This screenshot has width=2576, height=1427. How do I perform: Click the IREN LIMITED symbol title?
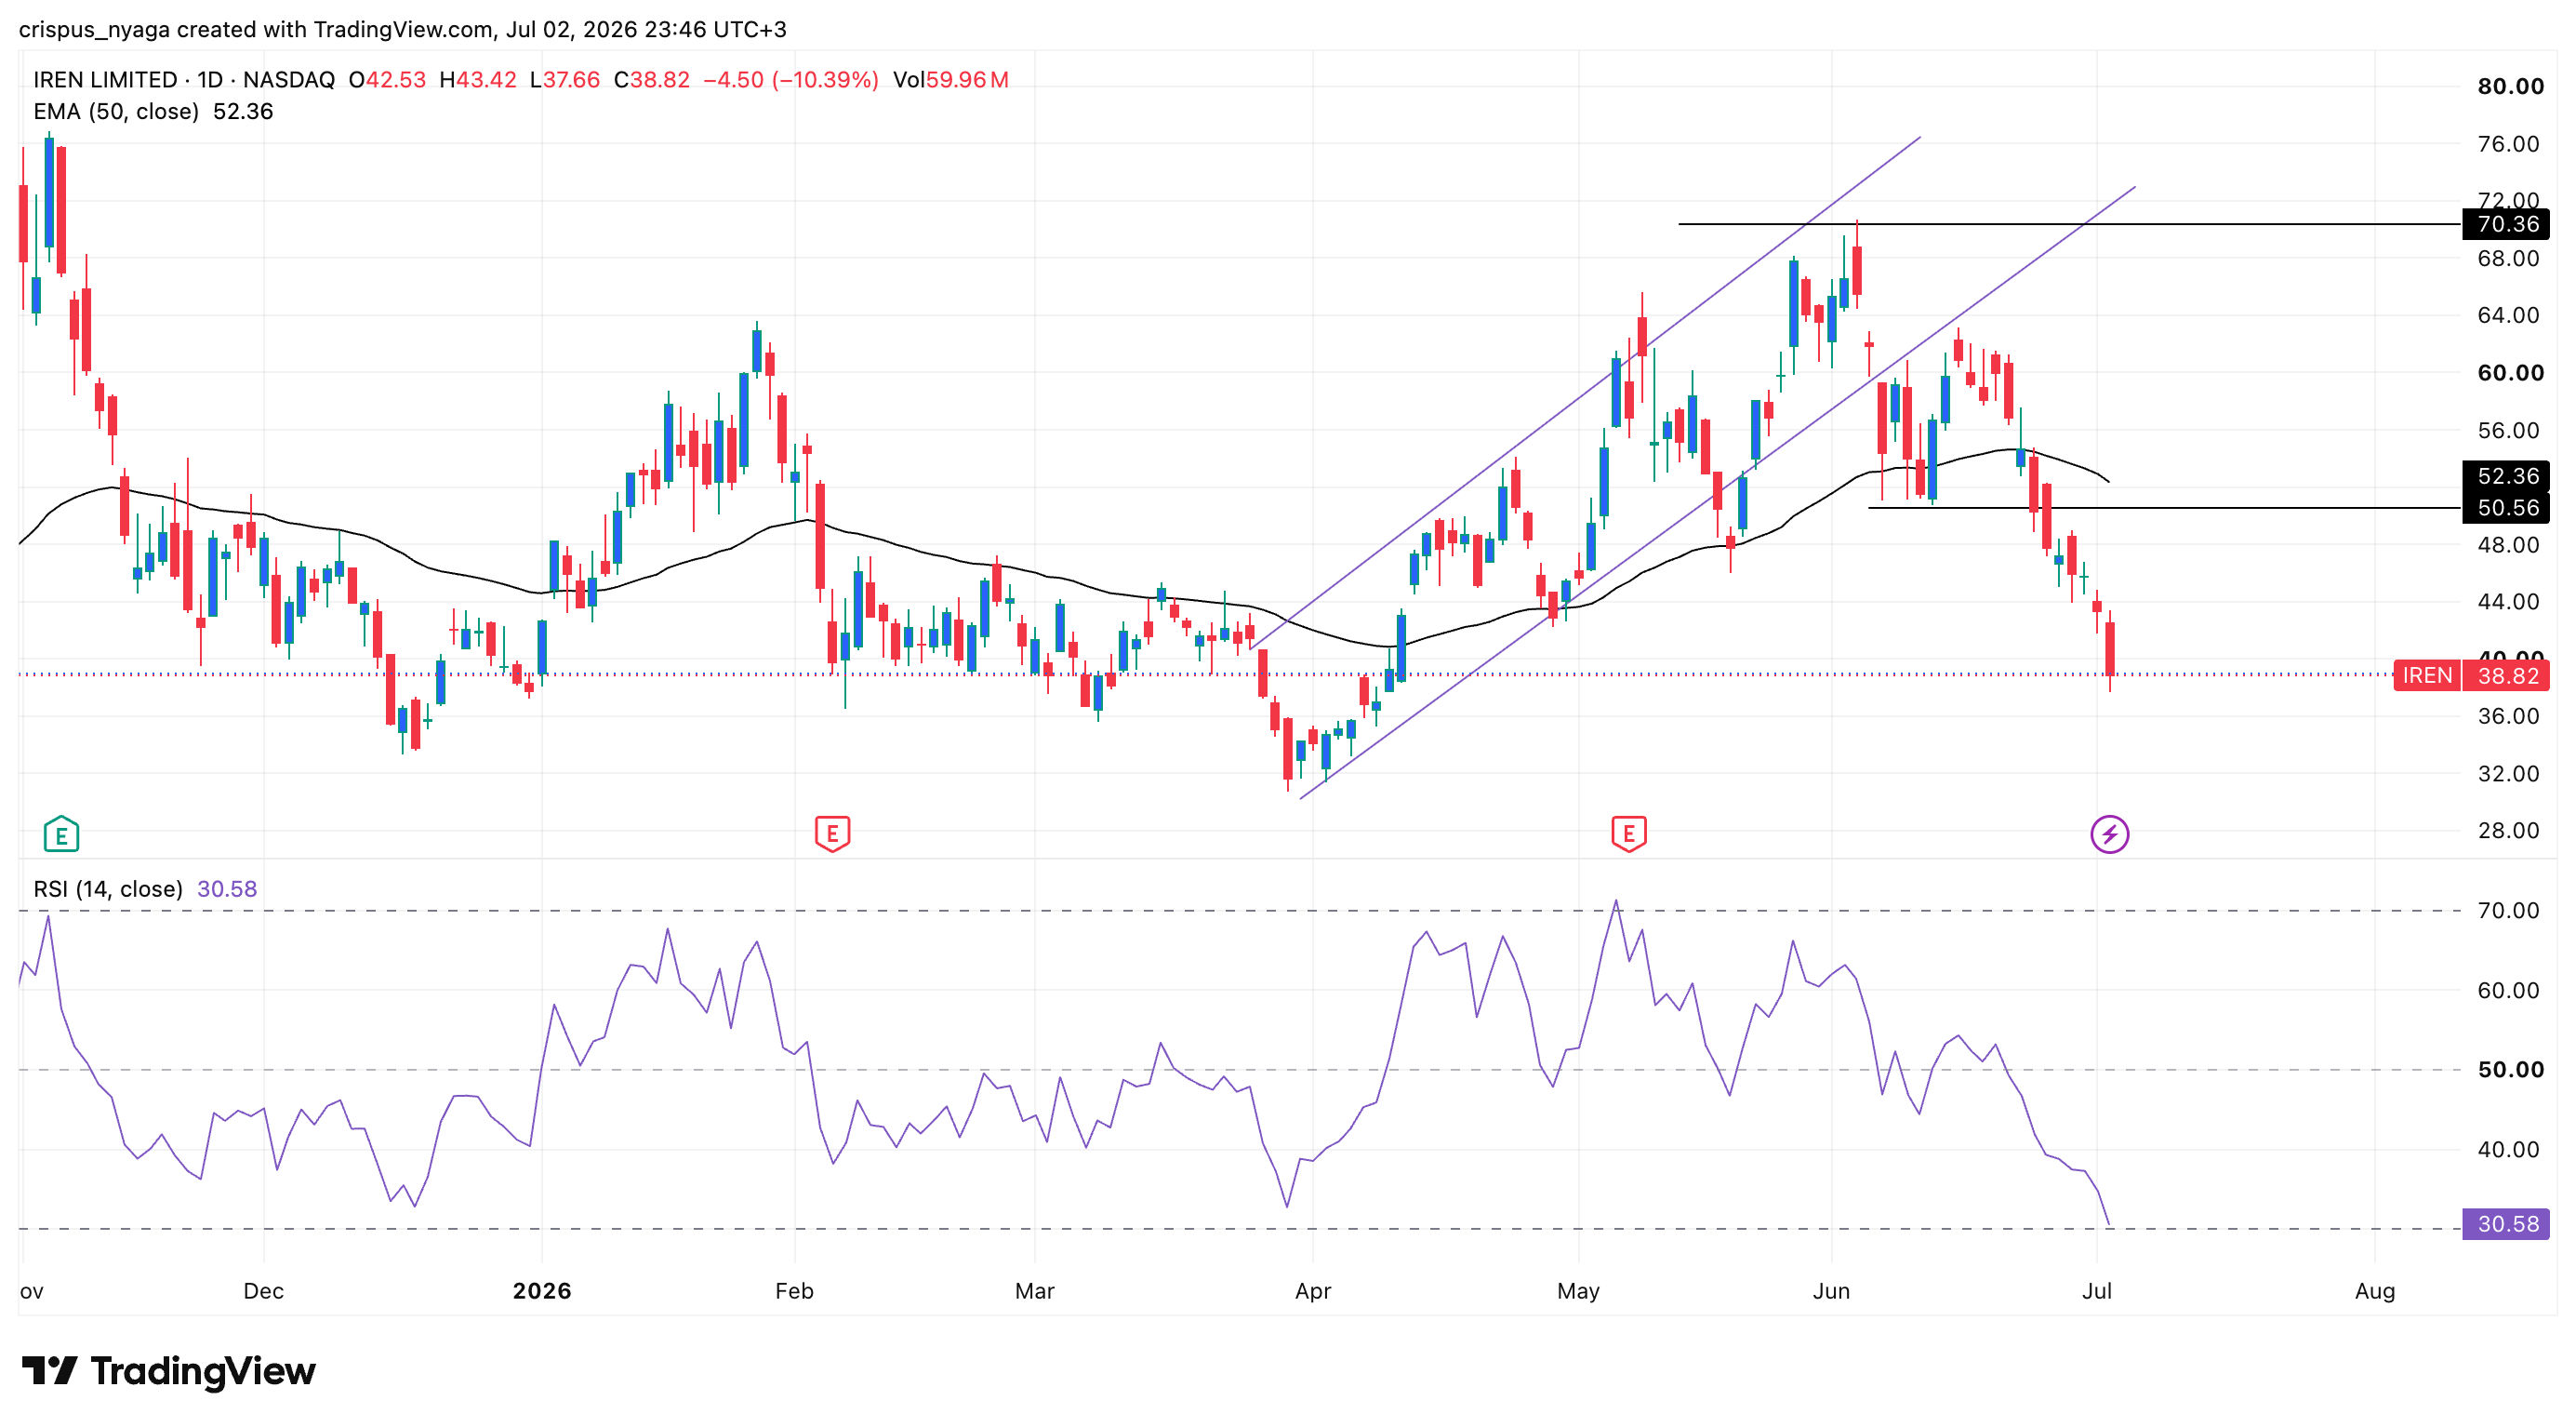tap(105, 80)
